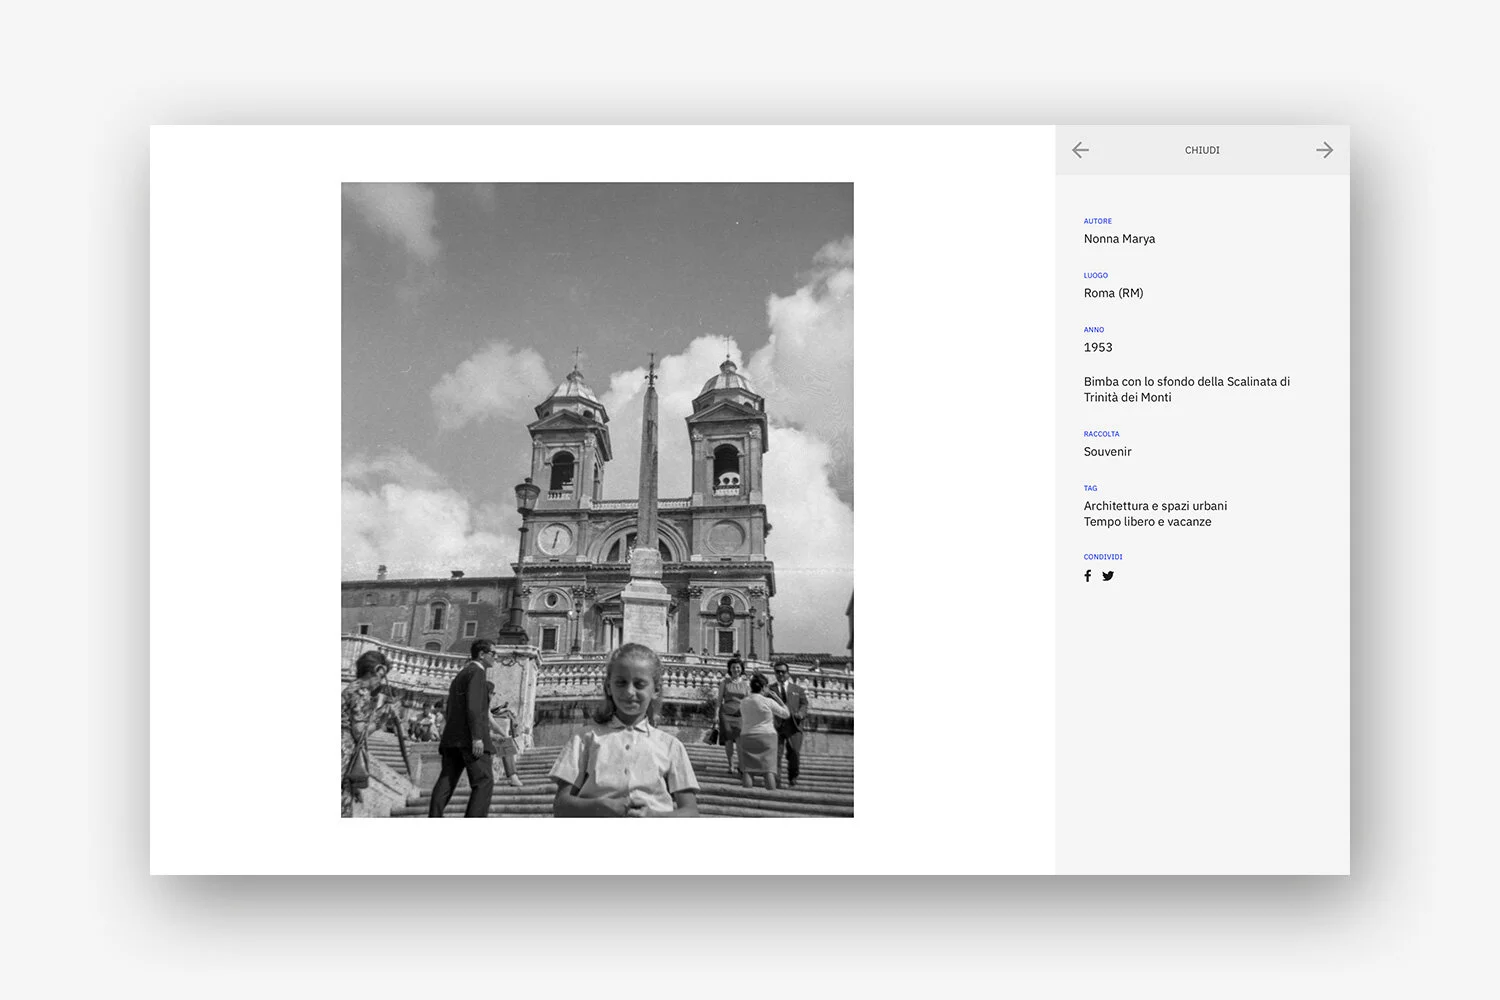Open the author Nonna Marya
This screenshot has width=1500, height=1000.
[1119, 239]
